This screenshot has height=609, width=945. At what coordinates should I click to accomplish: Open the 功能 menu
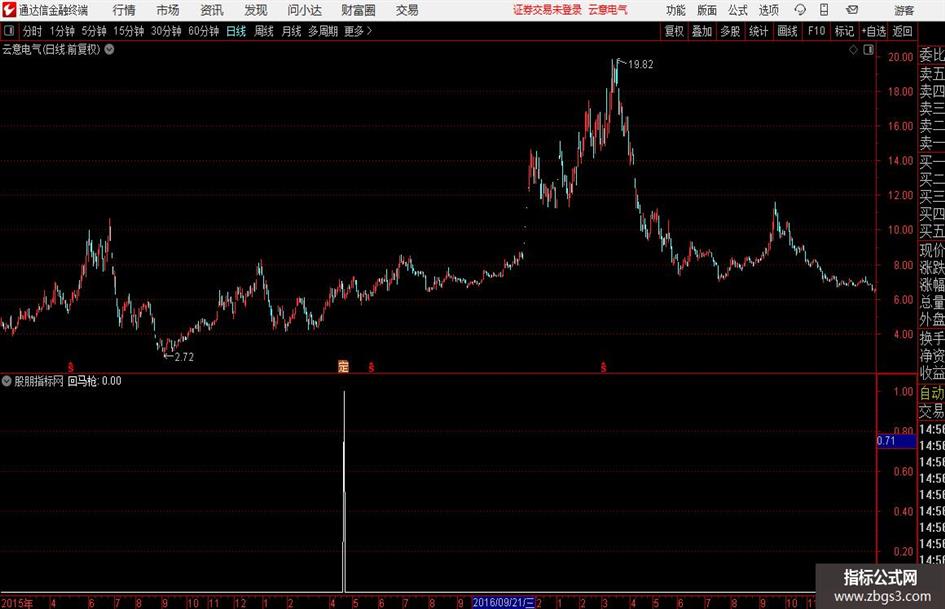[x=676, y=10]
